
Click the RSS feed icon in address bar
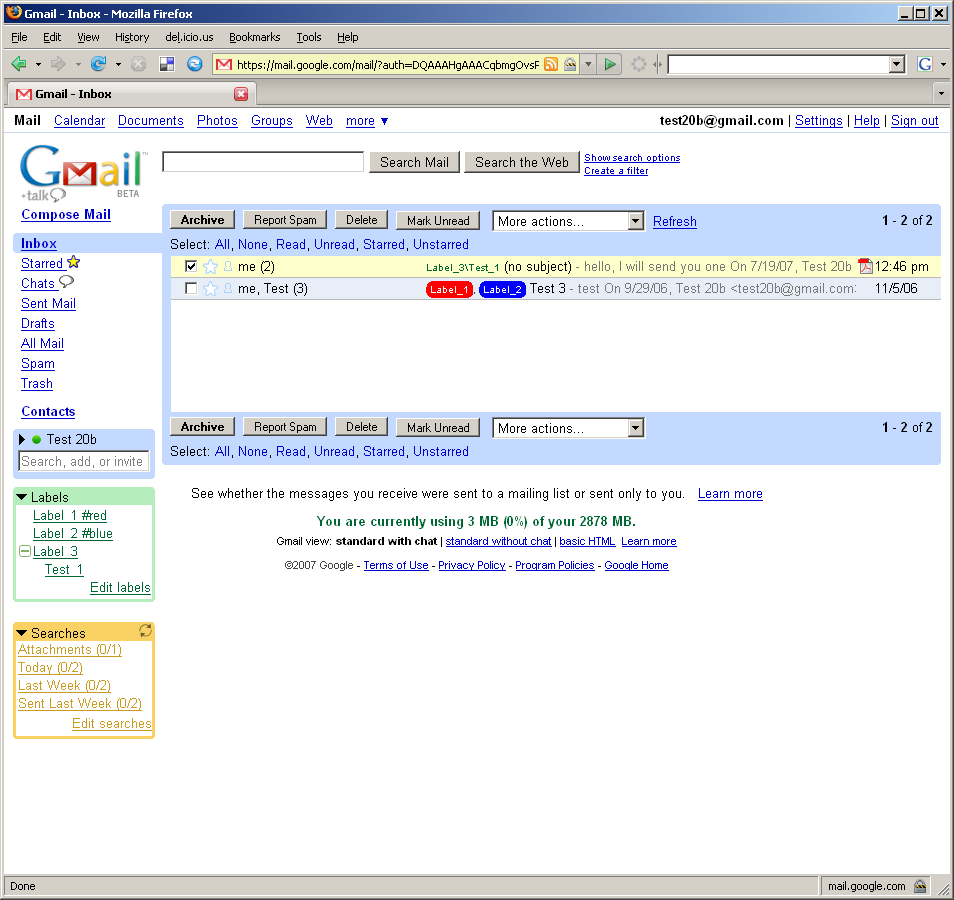551,64
